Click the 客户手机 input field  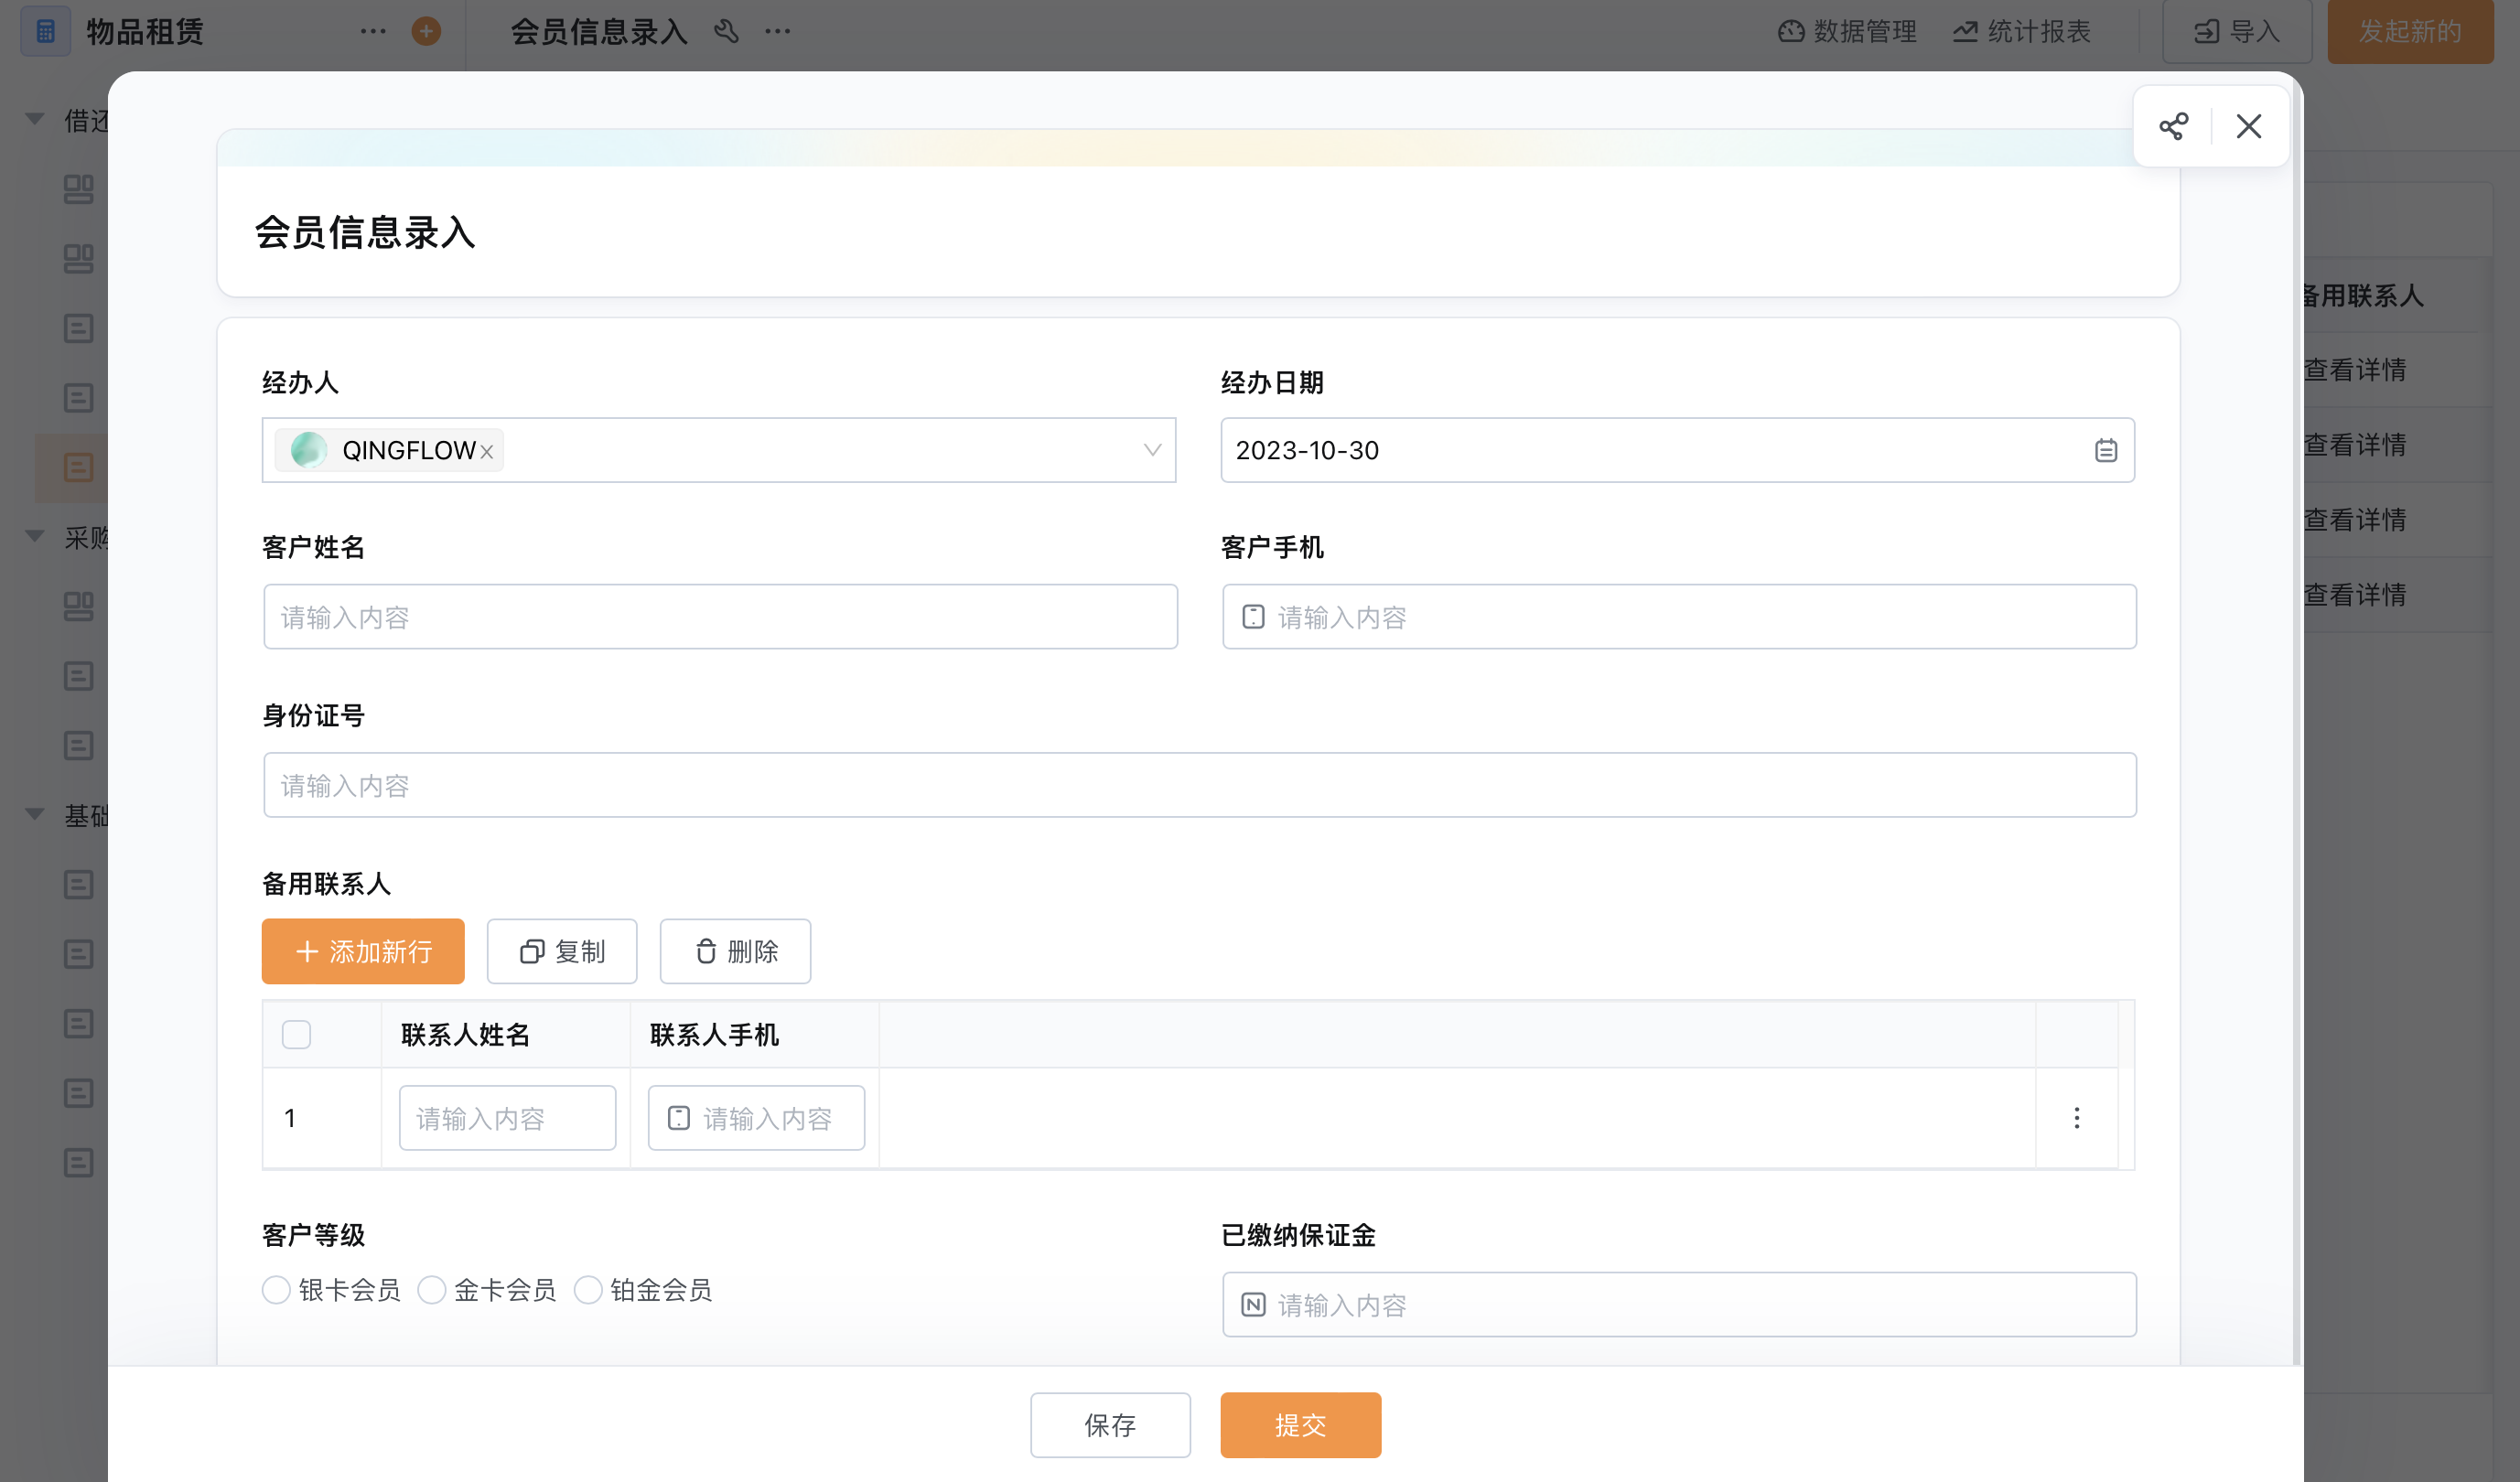(x=1679, y=617)
